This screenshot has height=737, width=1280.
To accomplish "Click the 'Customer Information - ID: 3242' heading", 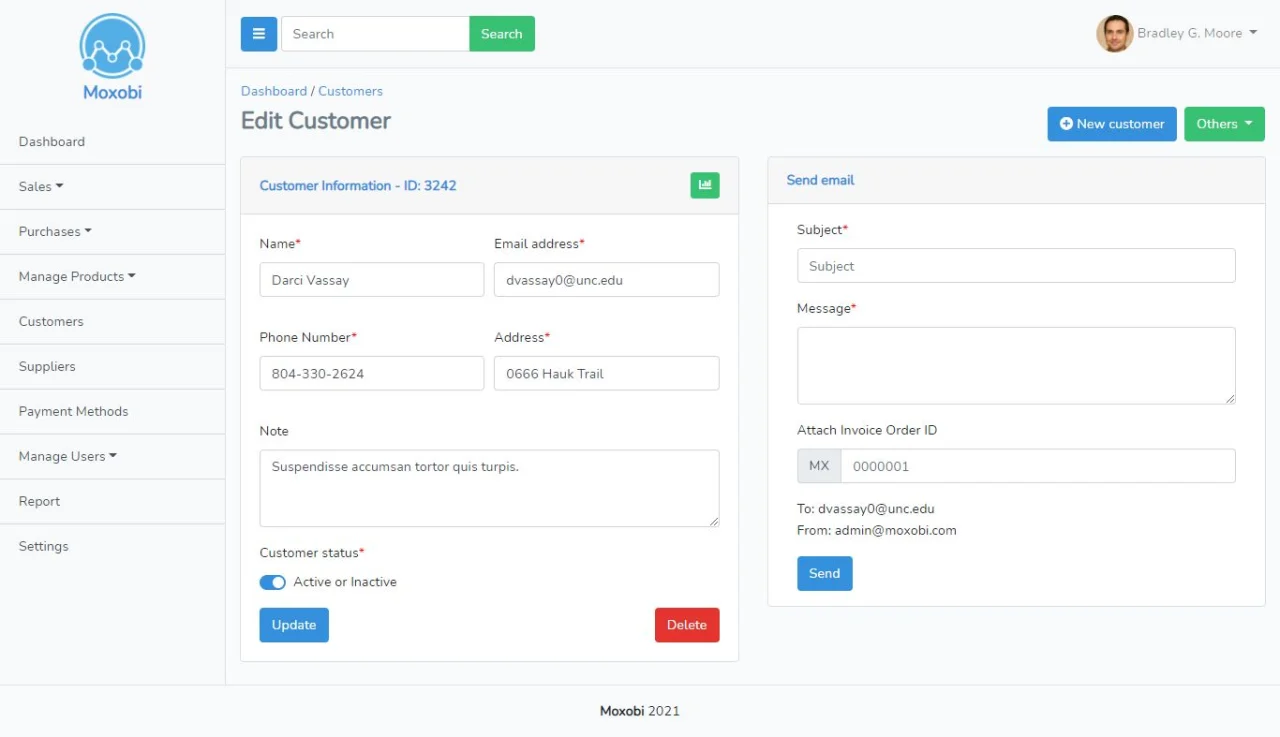I will (358, 186).
